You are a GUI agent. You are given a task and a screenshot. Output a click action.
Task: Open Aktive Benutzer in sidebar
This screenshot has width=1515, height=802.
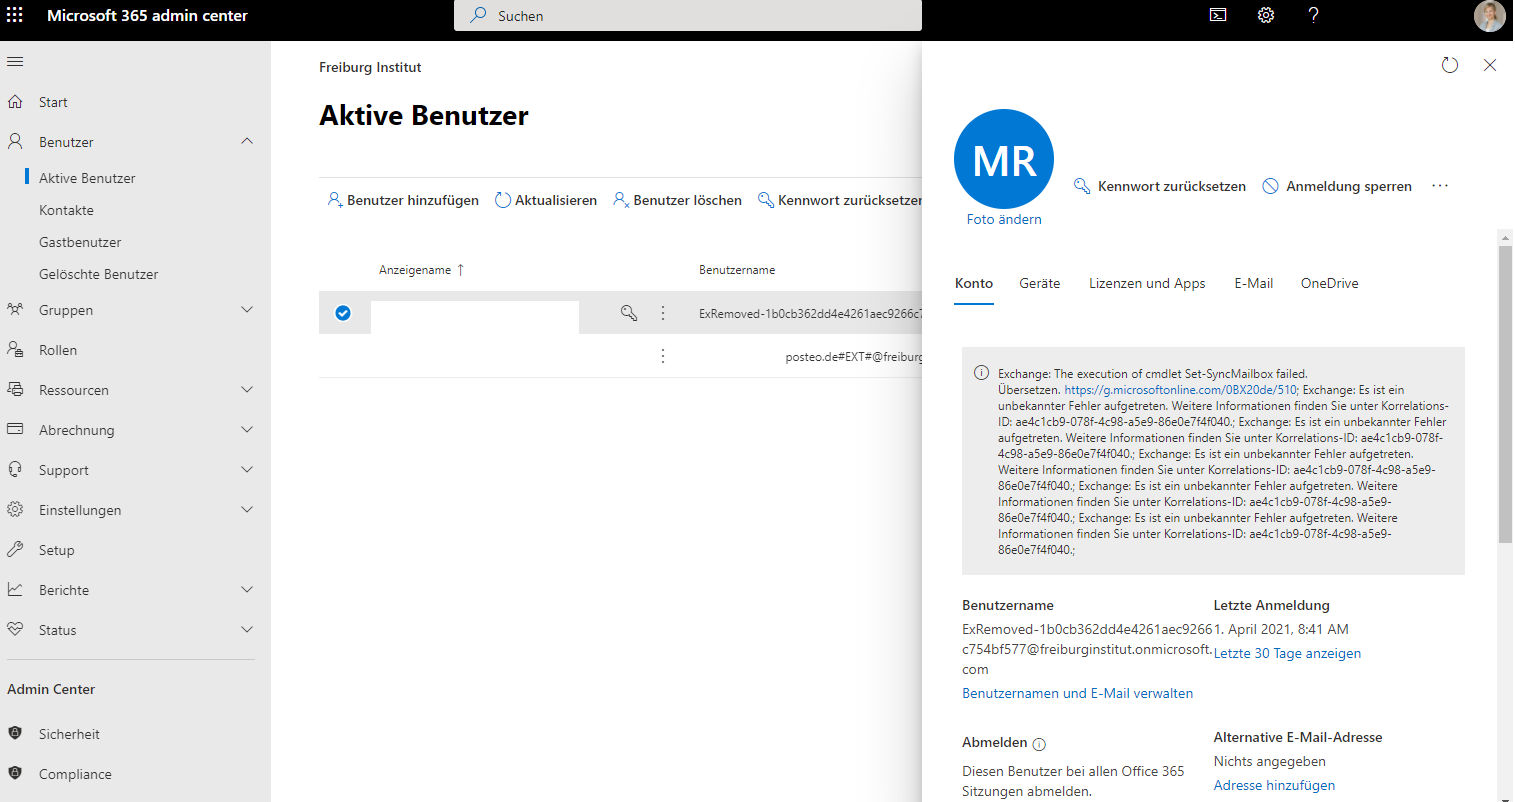tap(87, 178)
